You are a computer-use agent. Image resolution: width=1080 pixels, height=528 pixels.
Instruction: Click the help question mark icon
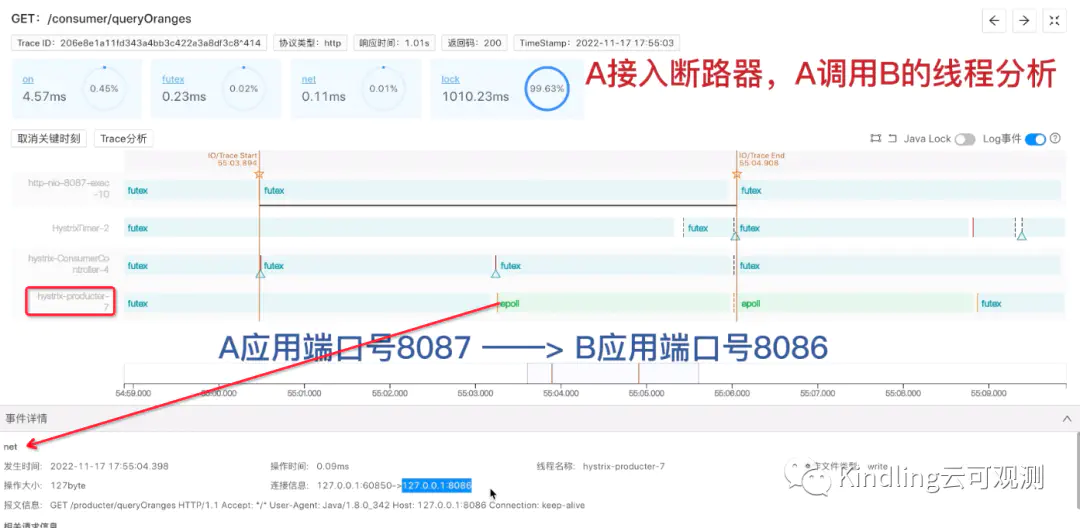click(x=1053, y=139)
